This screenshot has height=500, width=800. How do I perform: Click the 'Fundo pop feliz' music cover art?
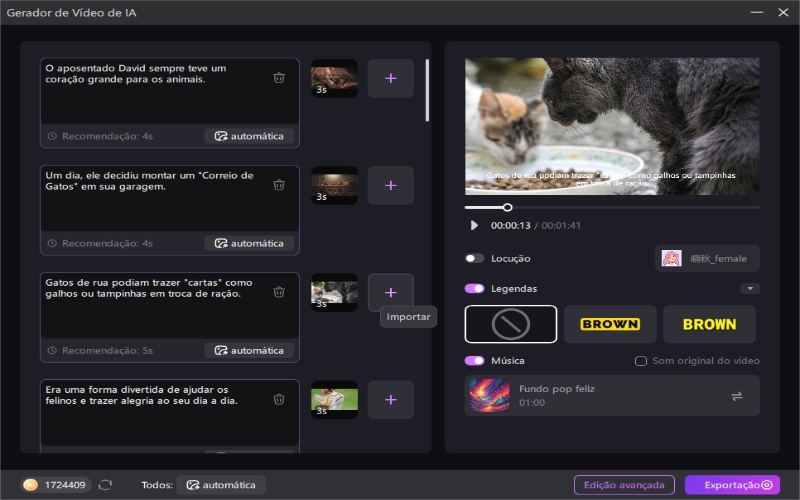tap(489, 395)
